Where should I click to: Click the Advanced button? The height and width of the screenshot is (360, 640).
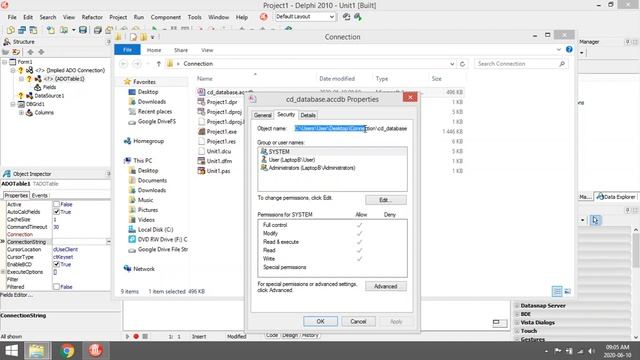[385, 286]
